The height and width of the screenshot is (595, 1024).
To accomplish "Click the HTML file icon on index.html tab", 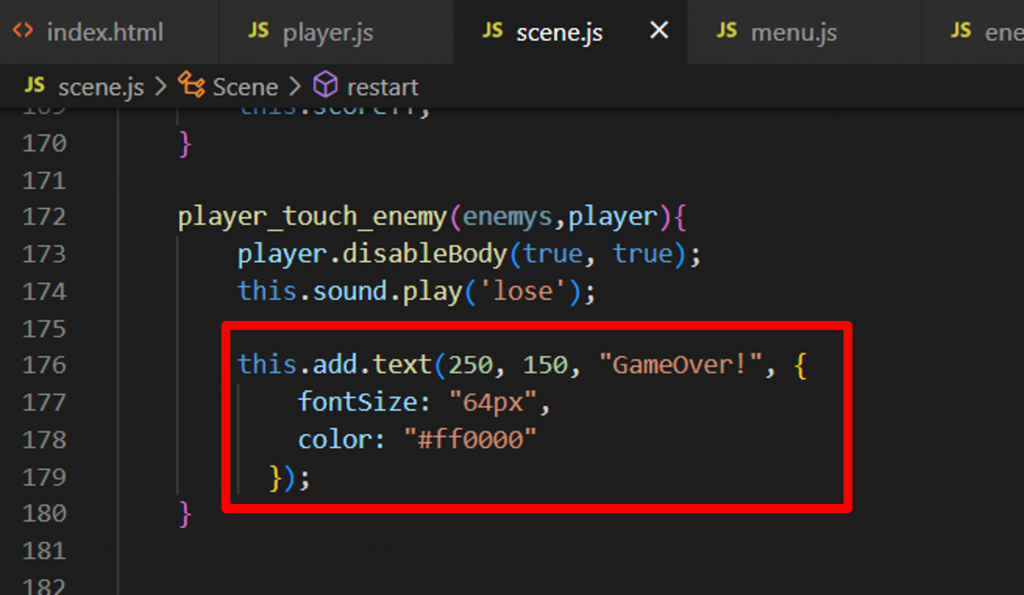I will pos(24,31).
